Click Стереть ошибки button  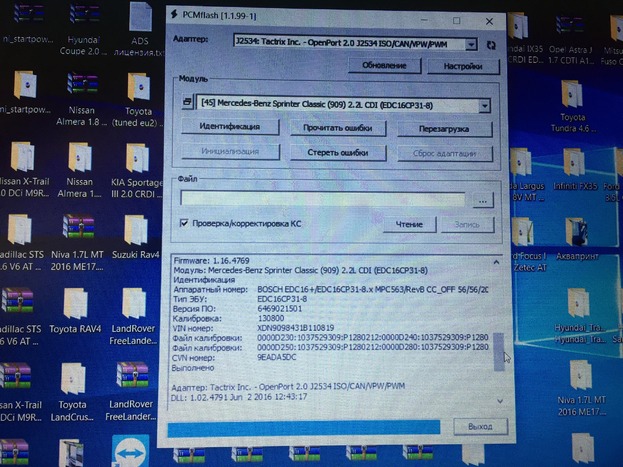(337, 152)
